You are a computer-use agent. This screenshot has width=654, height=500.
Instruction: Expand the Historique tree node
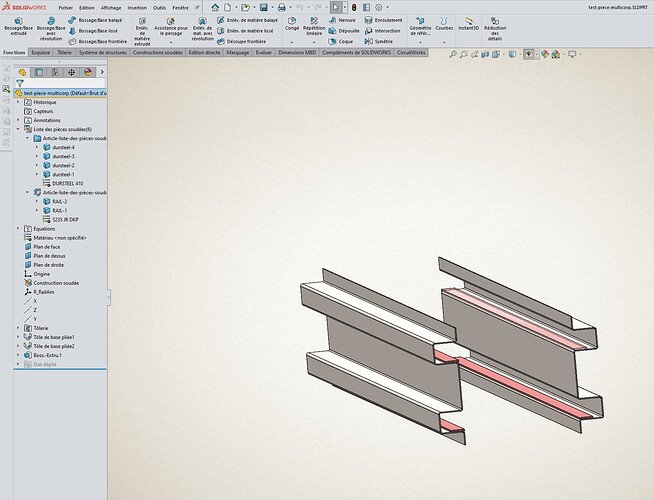point(17,102)
